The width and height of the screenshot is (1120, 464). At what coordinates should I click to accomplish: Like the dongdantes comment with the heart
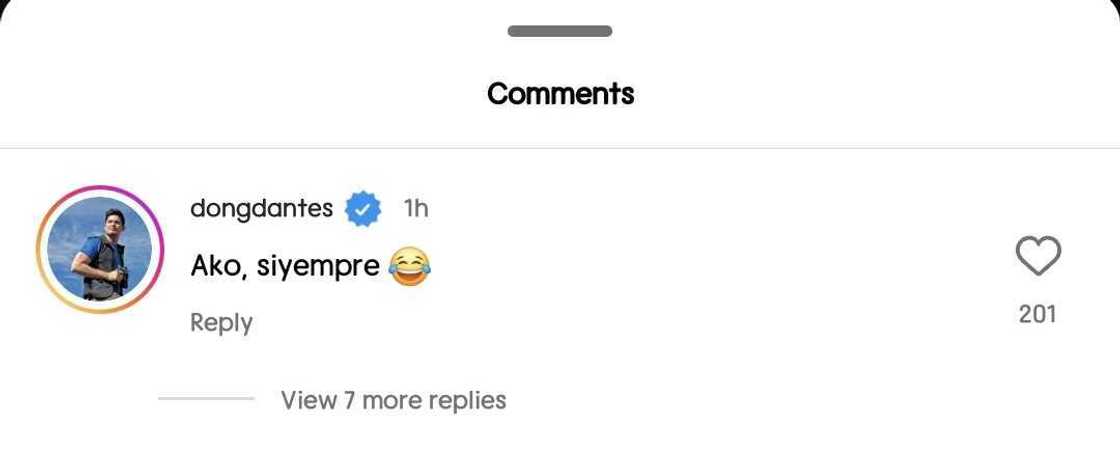(x=1038, y=257)
